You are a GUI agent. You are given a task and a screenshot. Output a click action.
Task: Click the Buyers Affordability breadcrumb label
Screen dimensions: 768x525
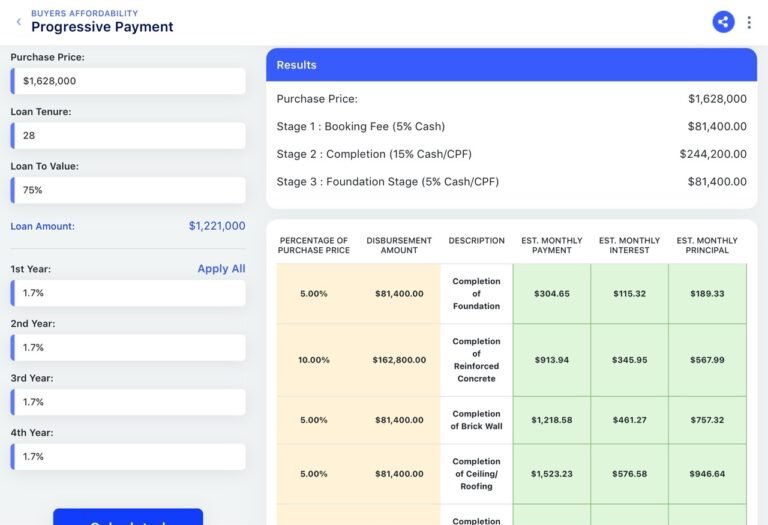click(84, 13)
